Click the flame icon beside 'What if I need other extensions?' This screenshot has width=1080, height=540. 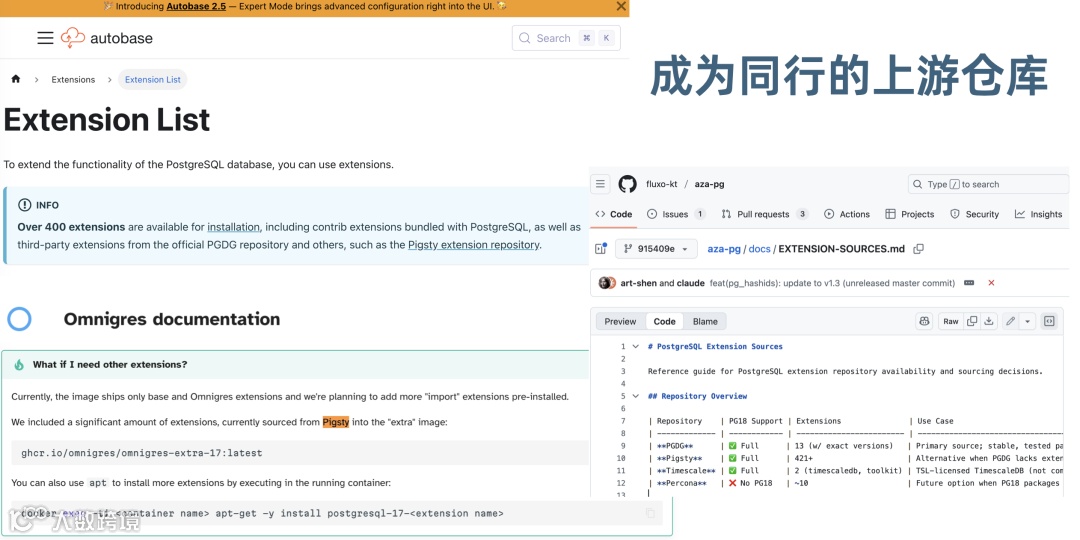pyautogui.click(x=19, y=364)
